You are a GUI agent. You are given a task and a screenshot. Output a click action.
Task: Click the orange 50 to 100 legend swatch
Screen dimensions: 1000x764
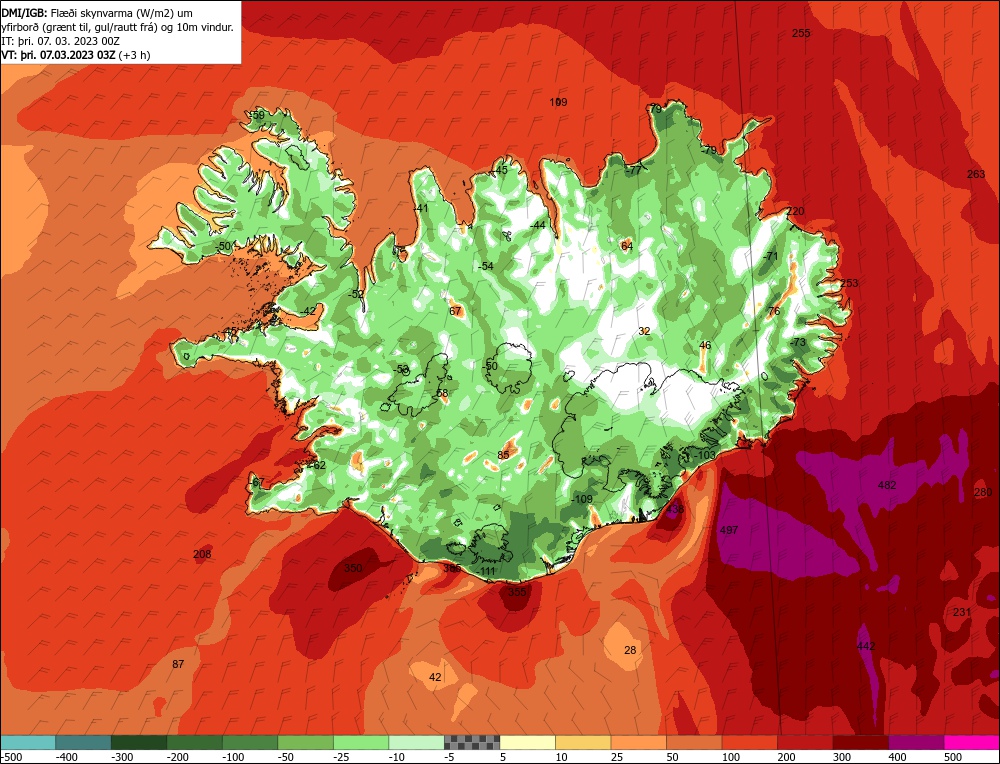(x=694, y=742)
